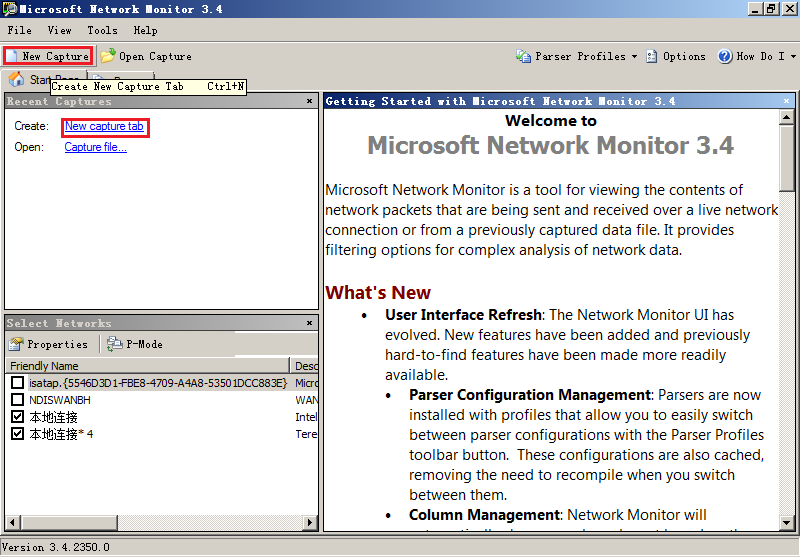800x557 pixels.
Task: Click the Version 3.4.2350.0 status text
Action: [56, 547]
